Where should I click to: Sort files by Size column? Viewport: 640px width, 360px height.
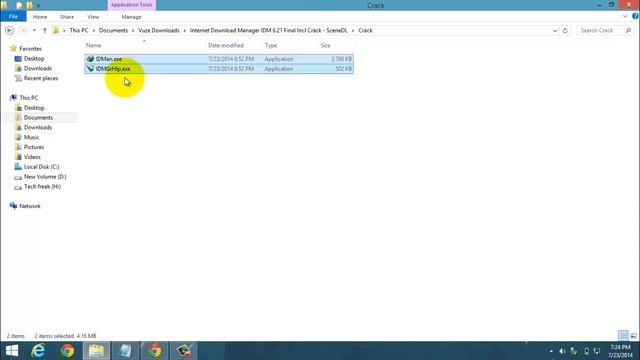(325, 45)
